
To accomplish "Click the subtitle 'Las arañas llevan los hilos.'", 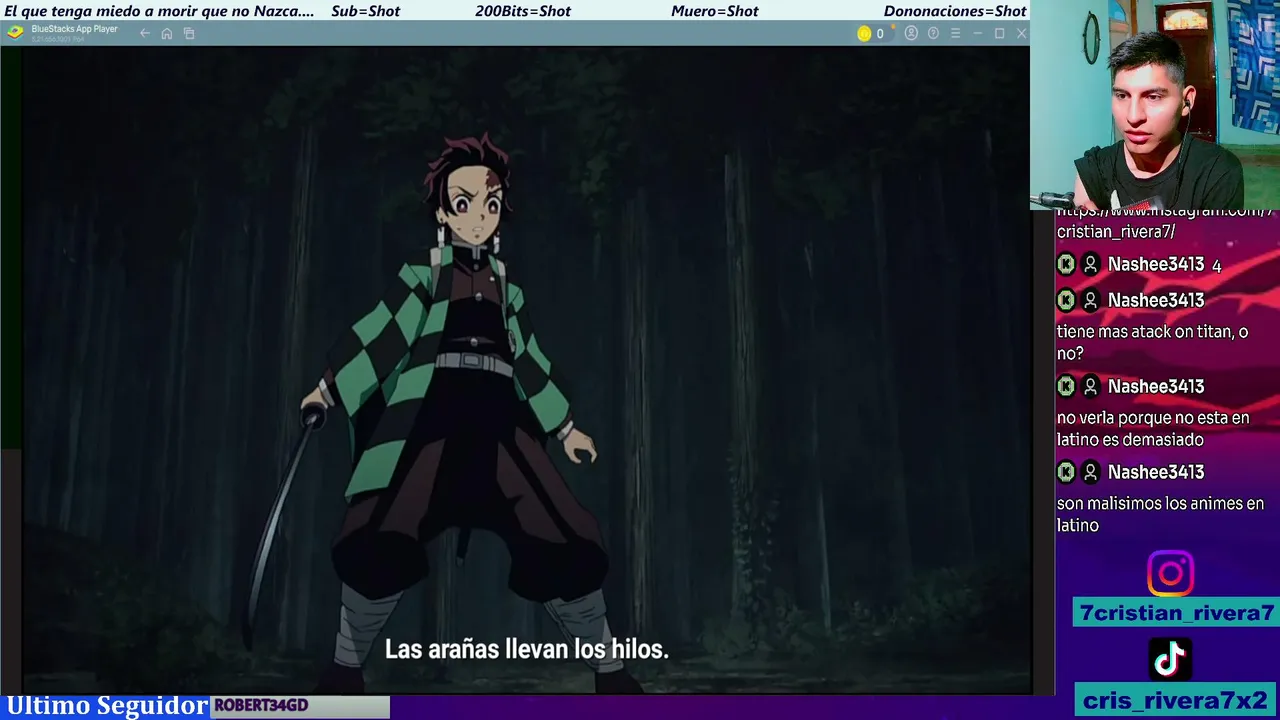I will click(x=526, y=649).
